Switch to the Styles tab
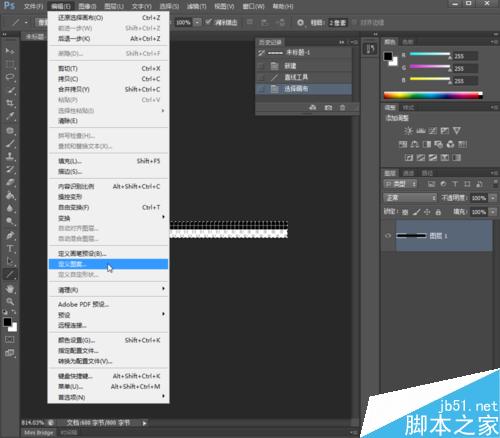 click(x=408, y=107)
